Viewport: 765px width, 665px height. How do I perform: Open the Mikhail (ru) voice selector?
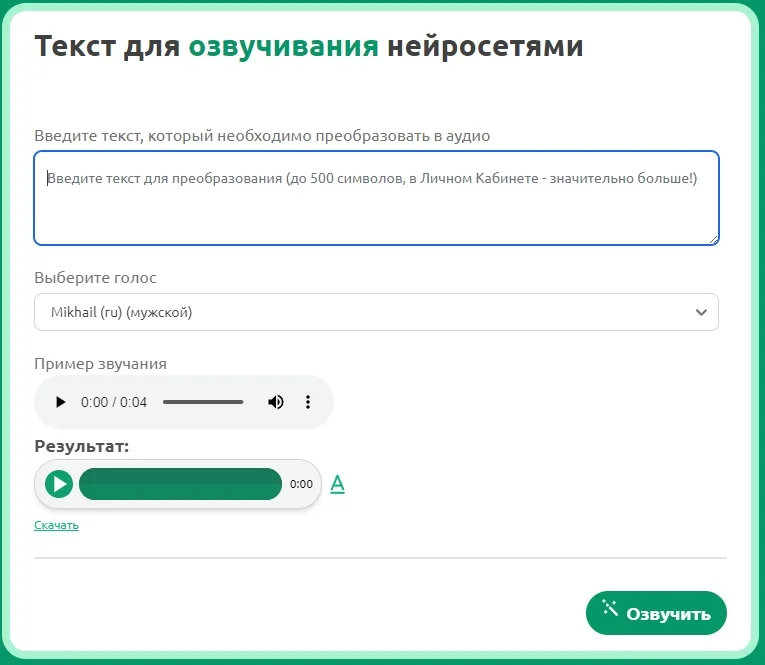375,312
